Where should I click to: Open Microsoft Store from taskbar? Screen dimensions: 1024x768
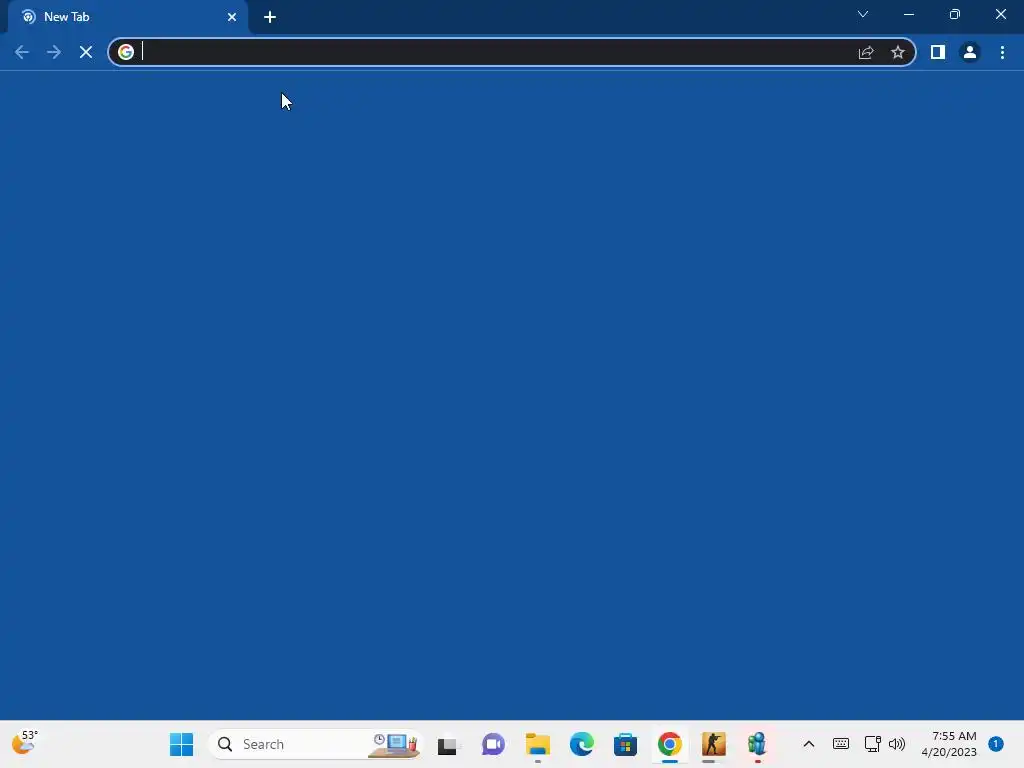(625, 744)
